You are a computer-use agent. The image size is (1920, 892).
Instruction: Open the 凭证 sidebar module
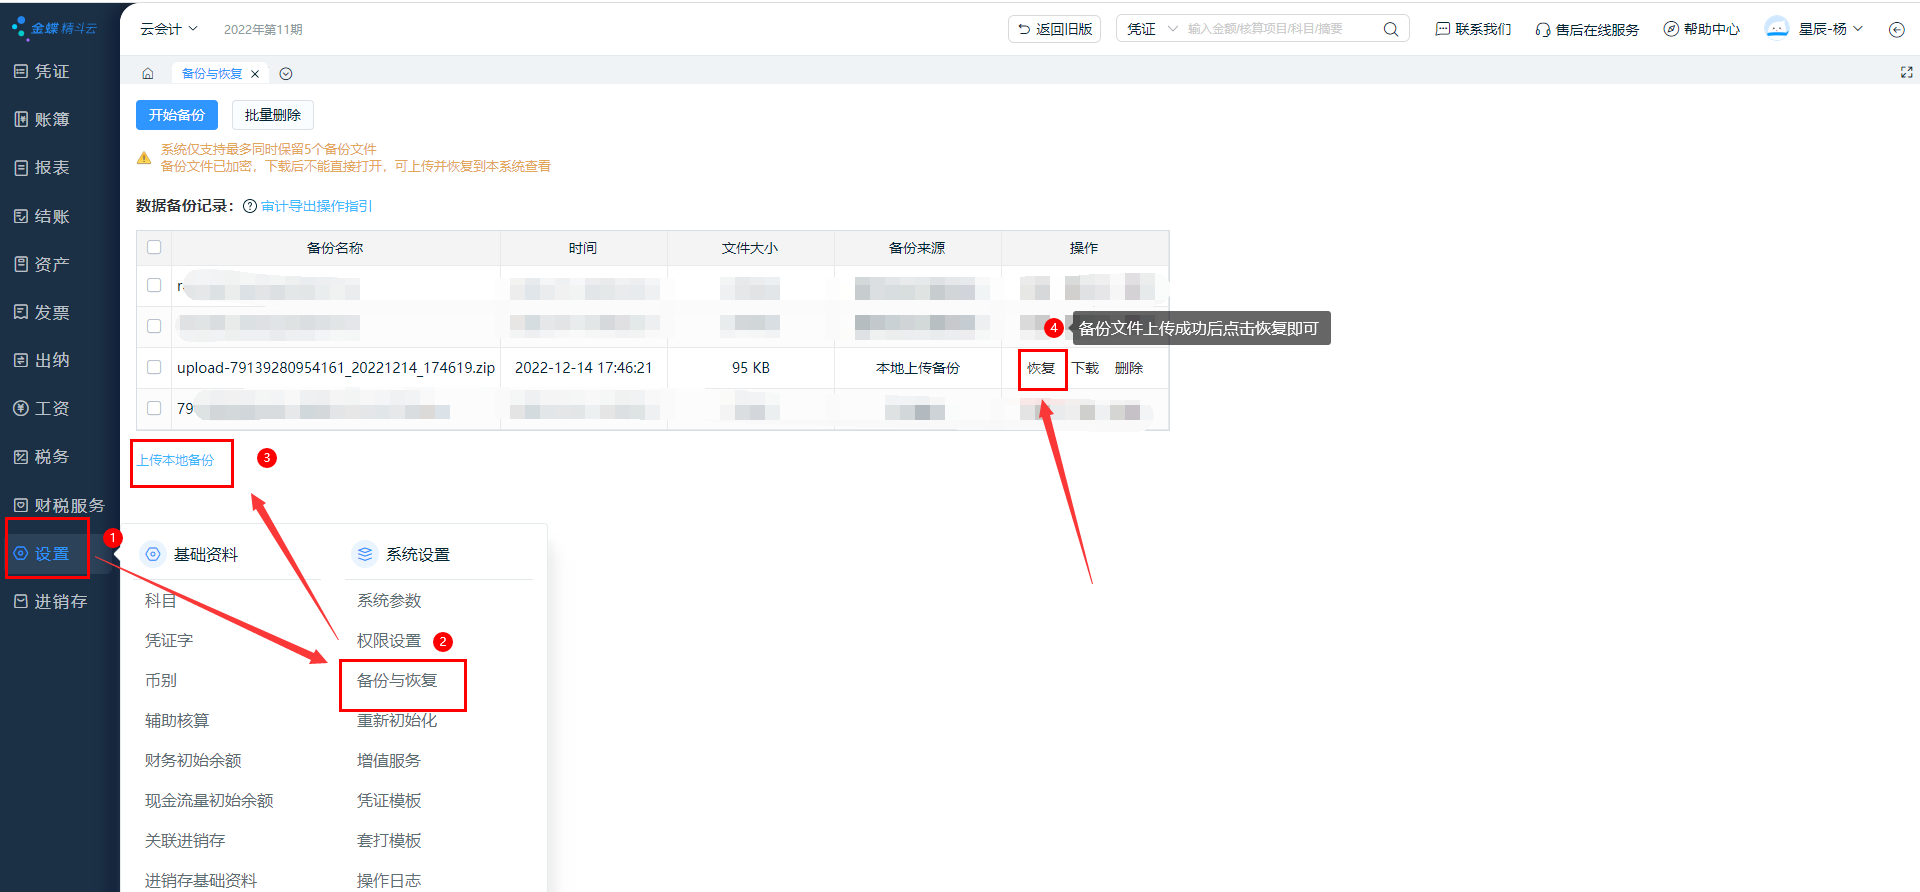pyautogui.click(x=42, y=72)
